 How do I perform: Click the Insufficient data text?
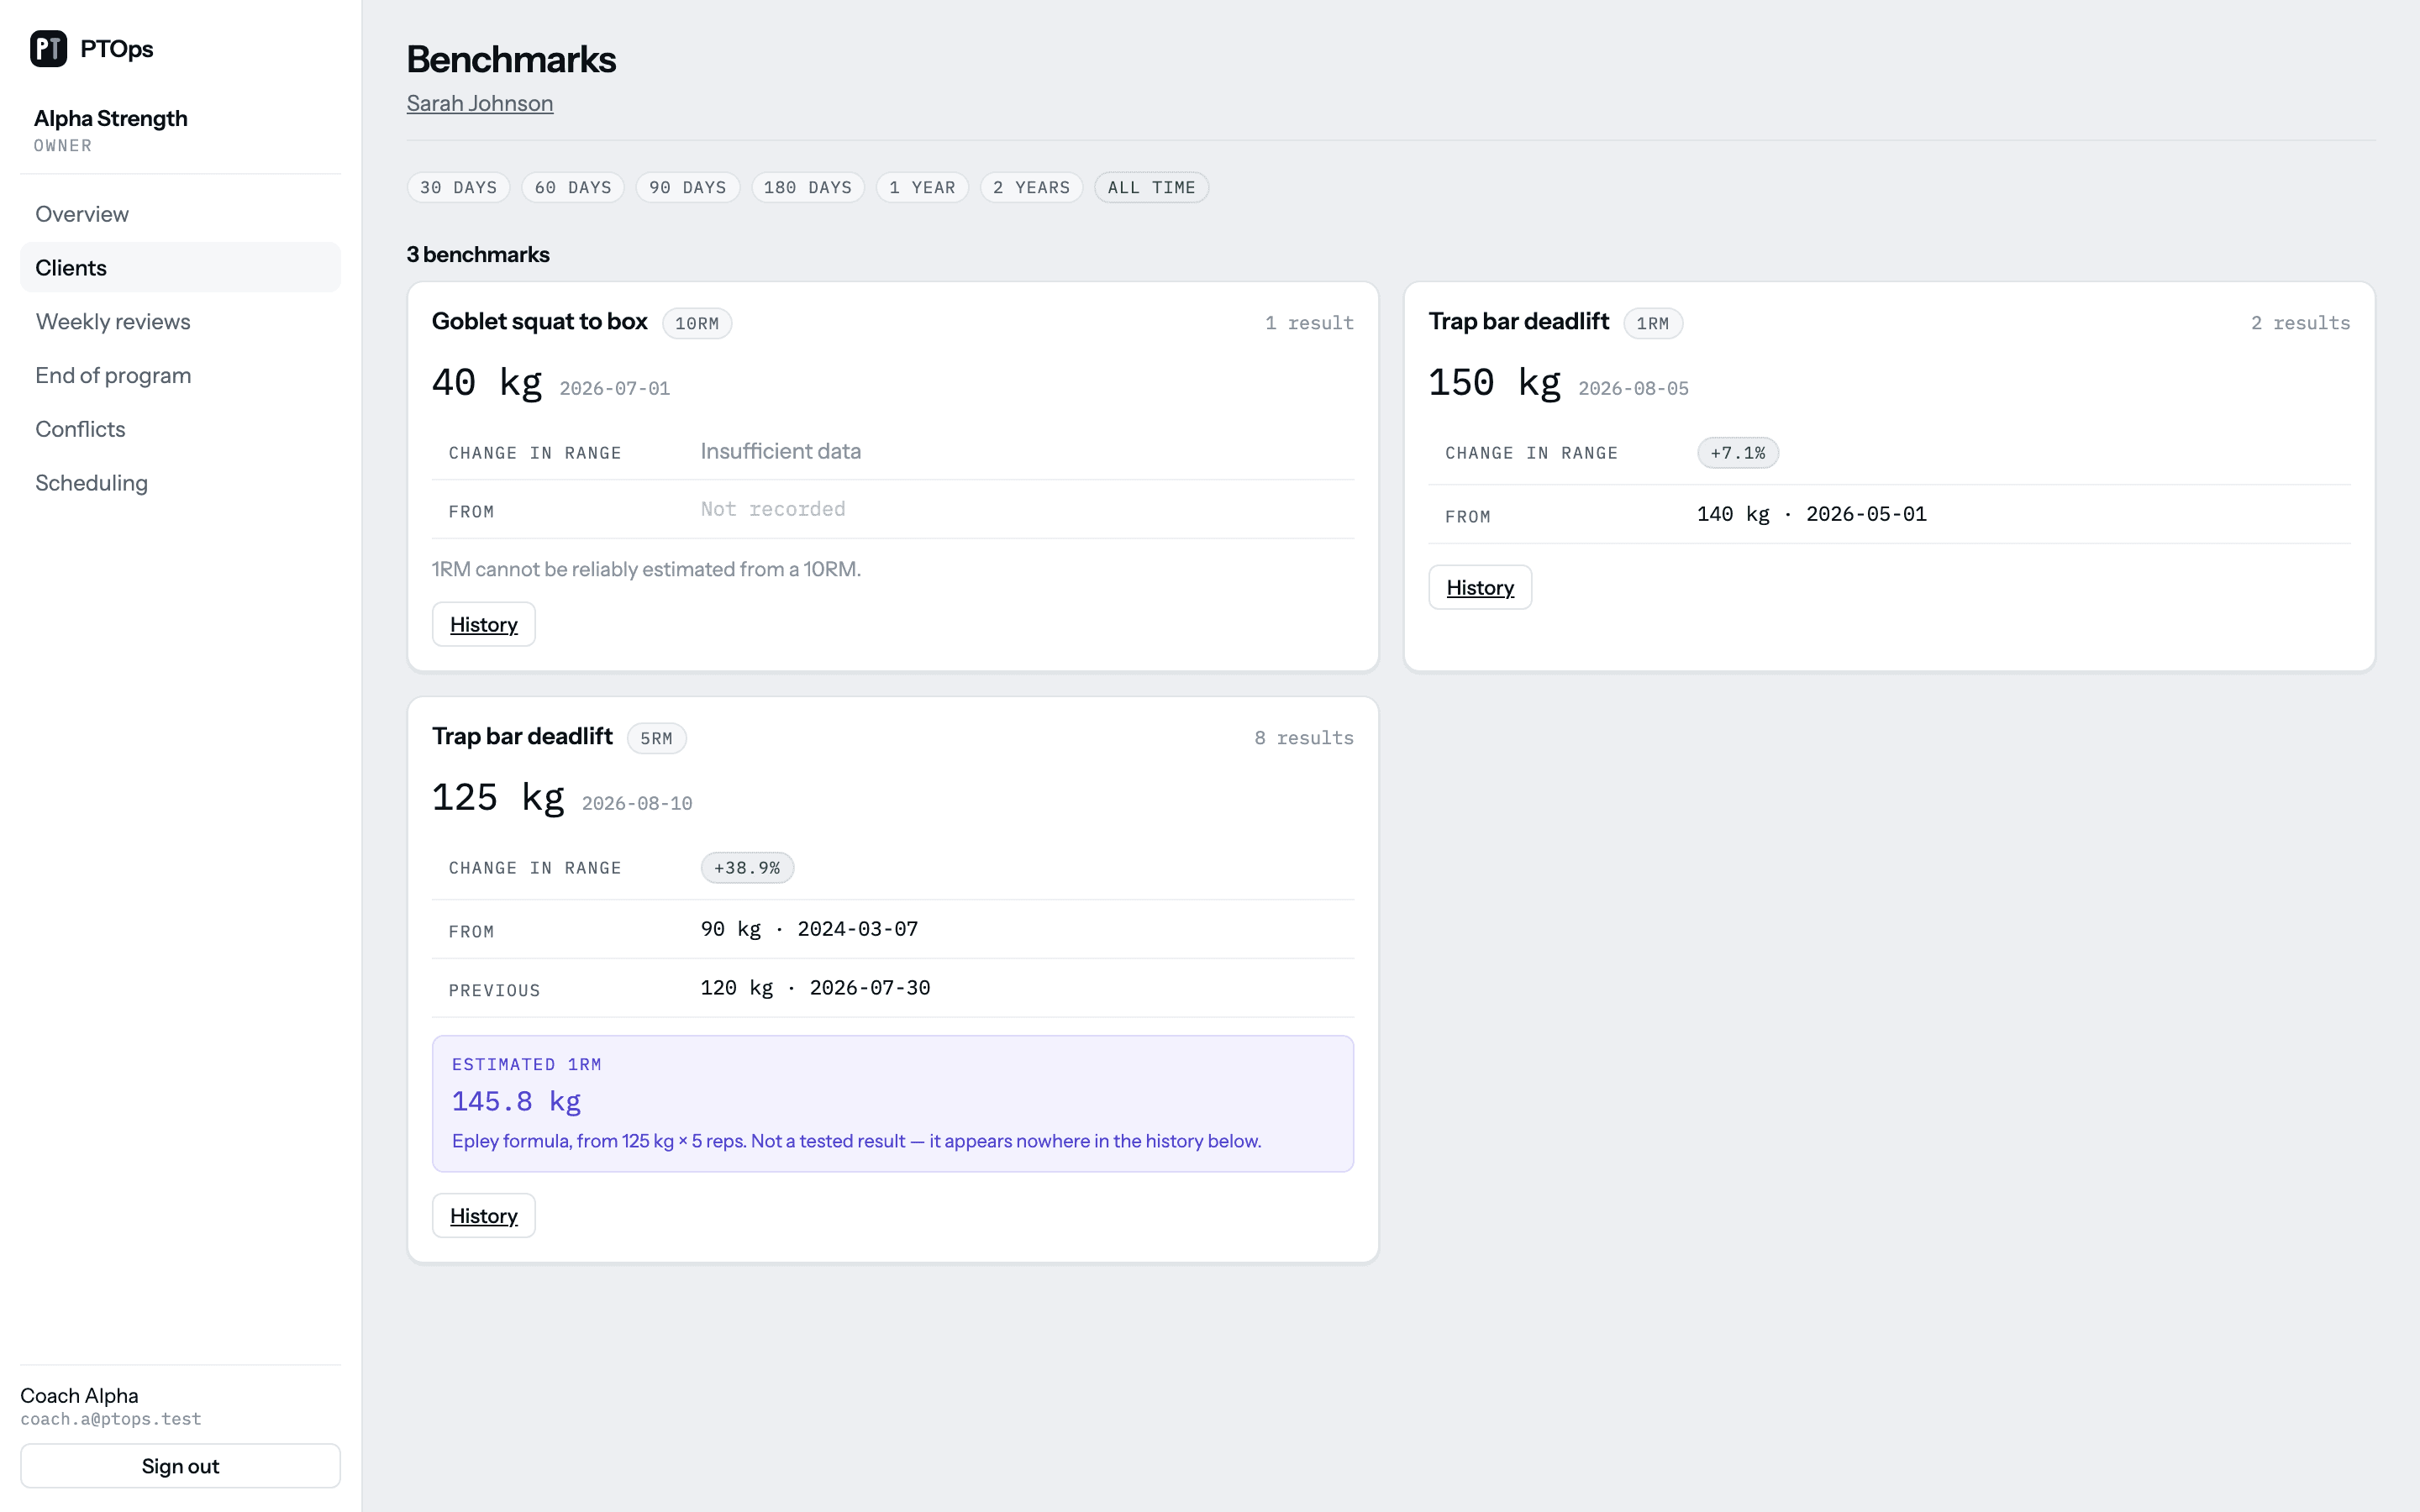pos(780,451)
